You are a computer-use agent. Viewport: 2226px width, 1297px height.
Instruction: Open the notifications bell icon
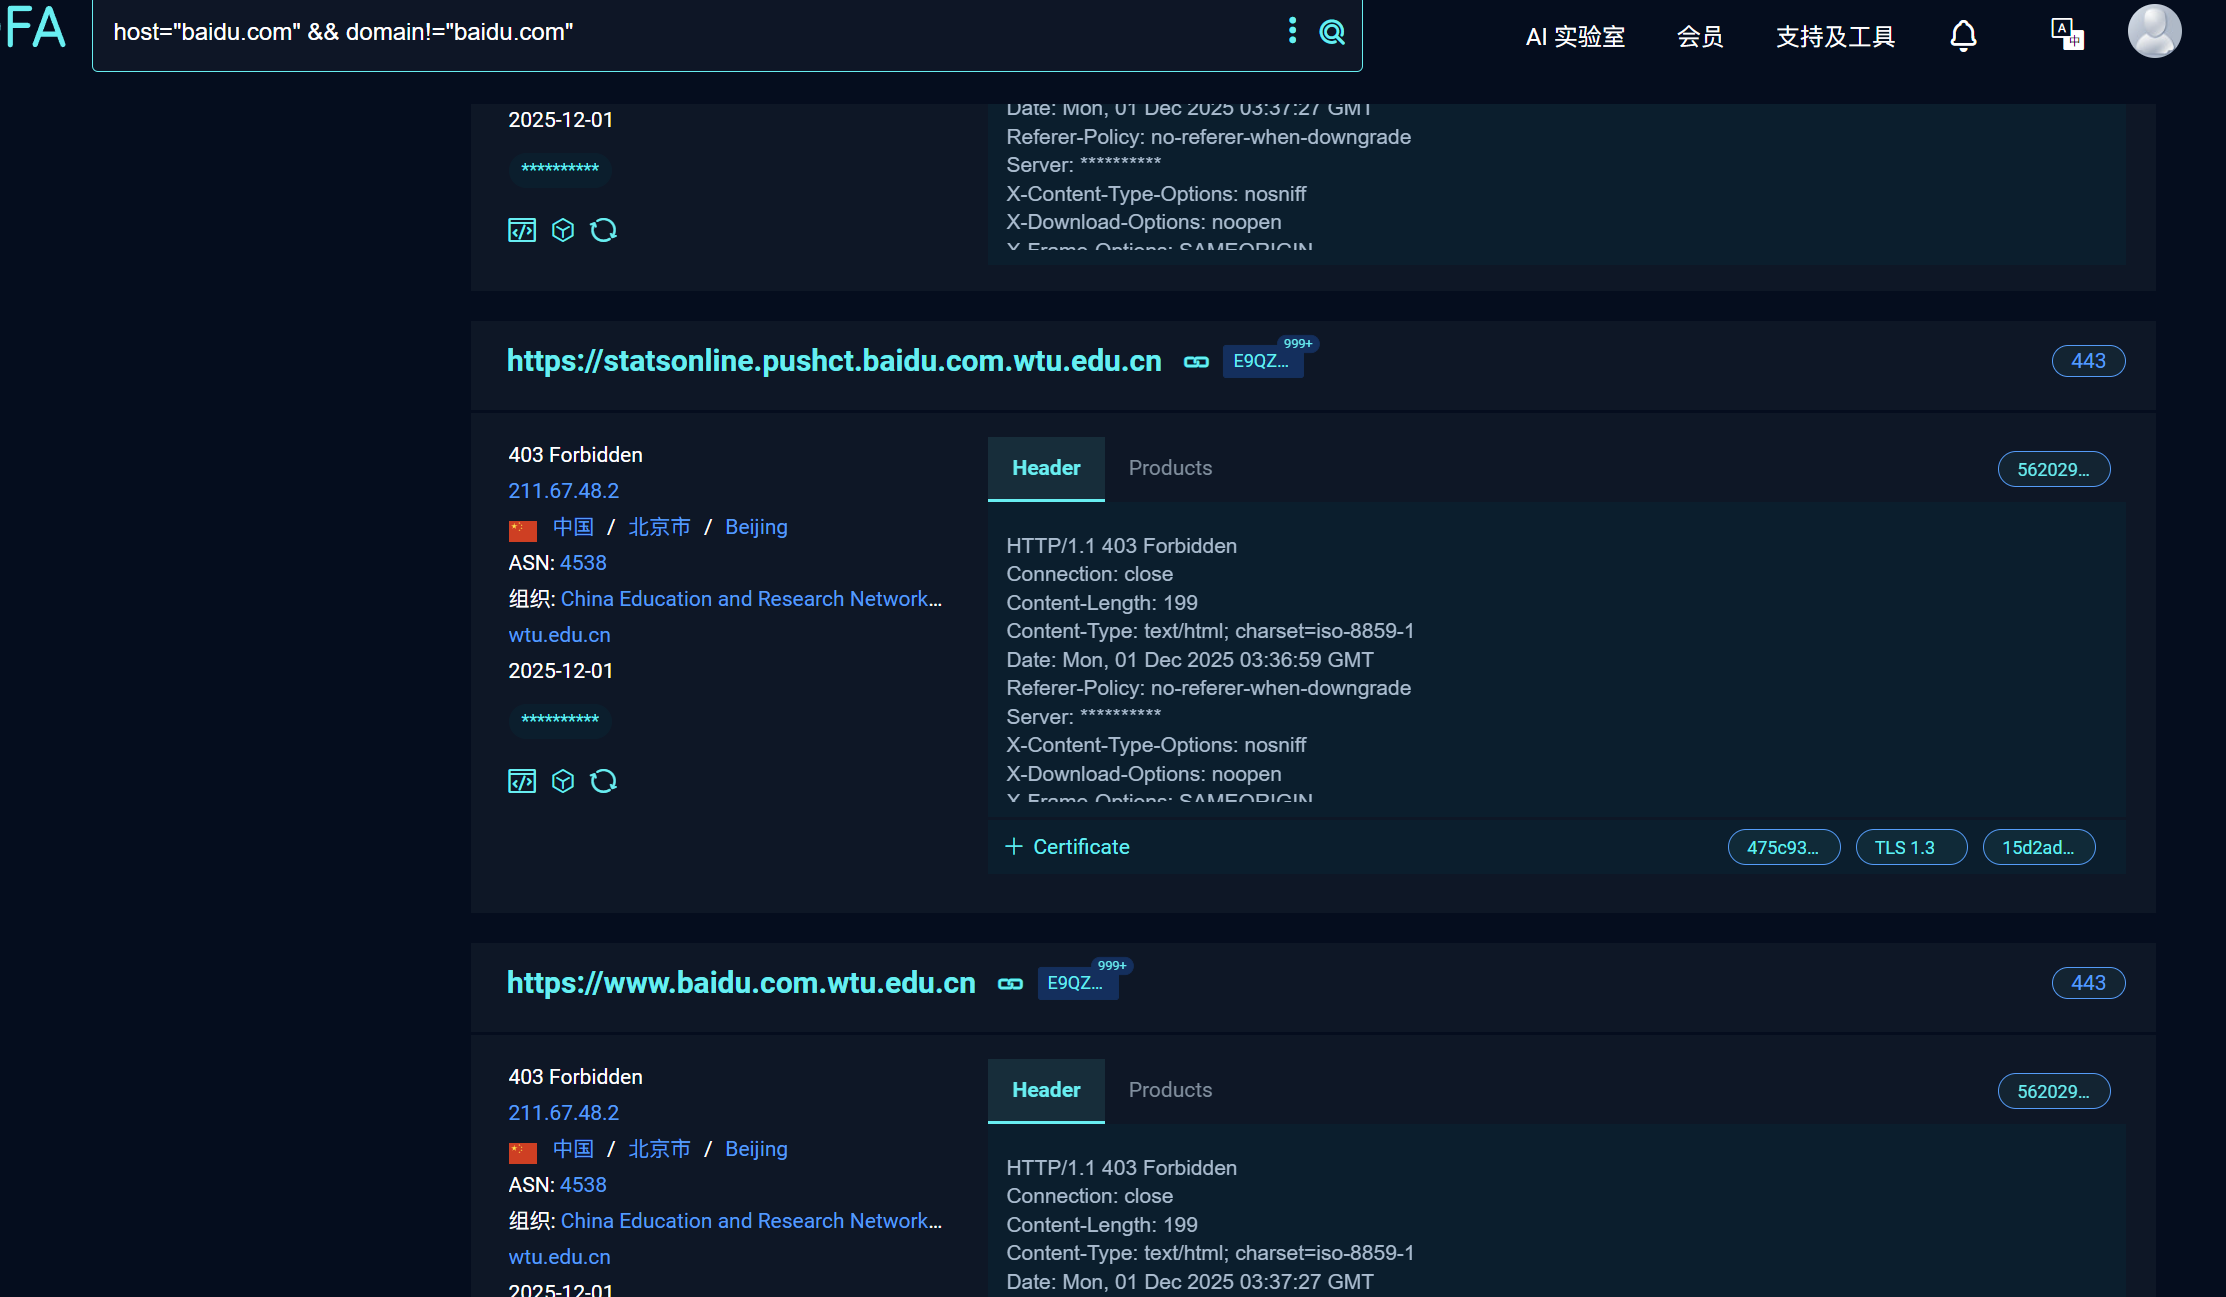(x=1963, y=36)
